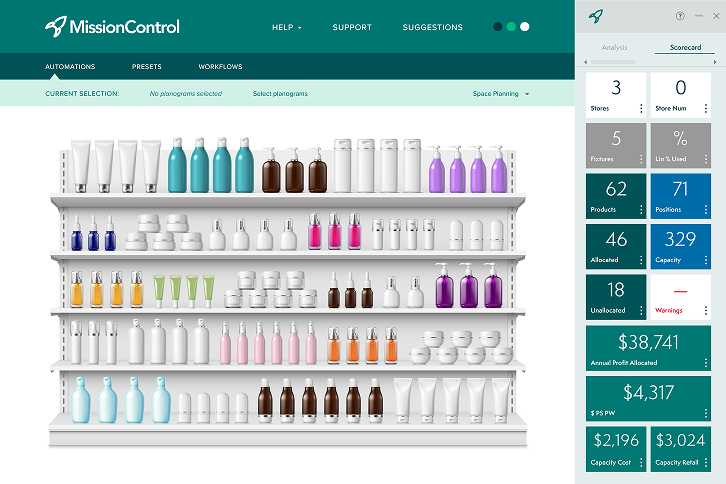Open the Products tile three-dot menu
This screenshot has width=726, height=484.
(641, 210)
